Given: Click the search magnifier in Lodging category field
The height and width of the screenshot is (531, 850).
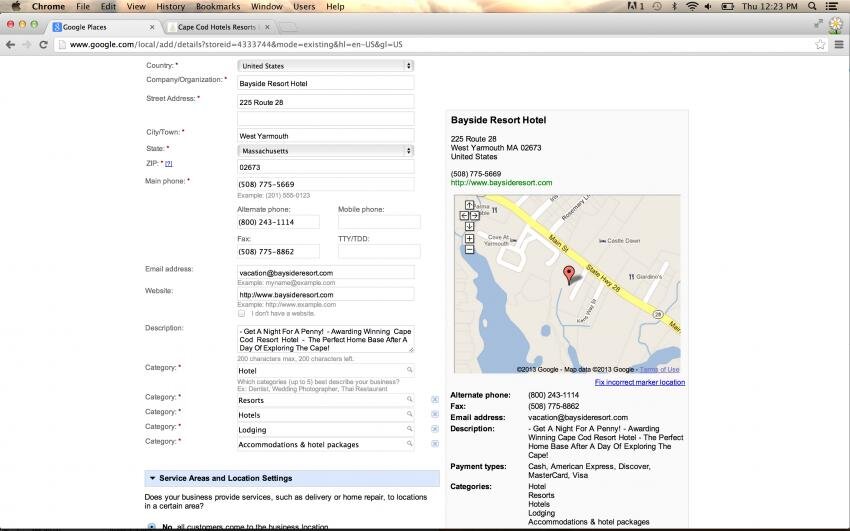Looking at the screenshot, I should coord(410,429).
